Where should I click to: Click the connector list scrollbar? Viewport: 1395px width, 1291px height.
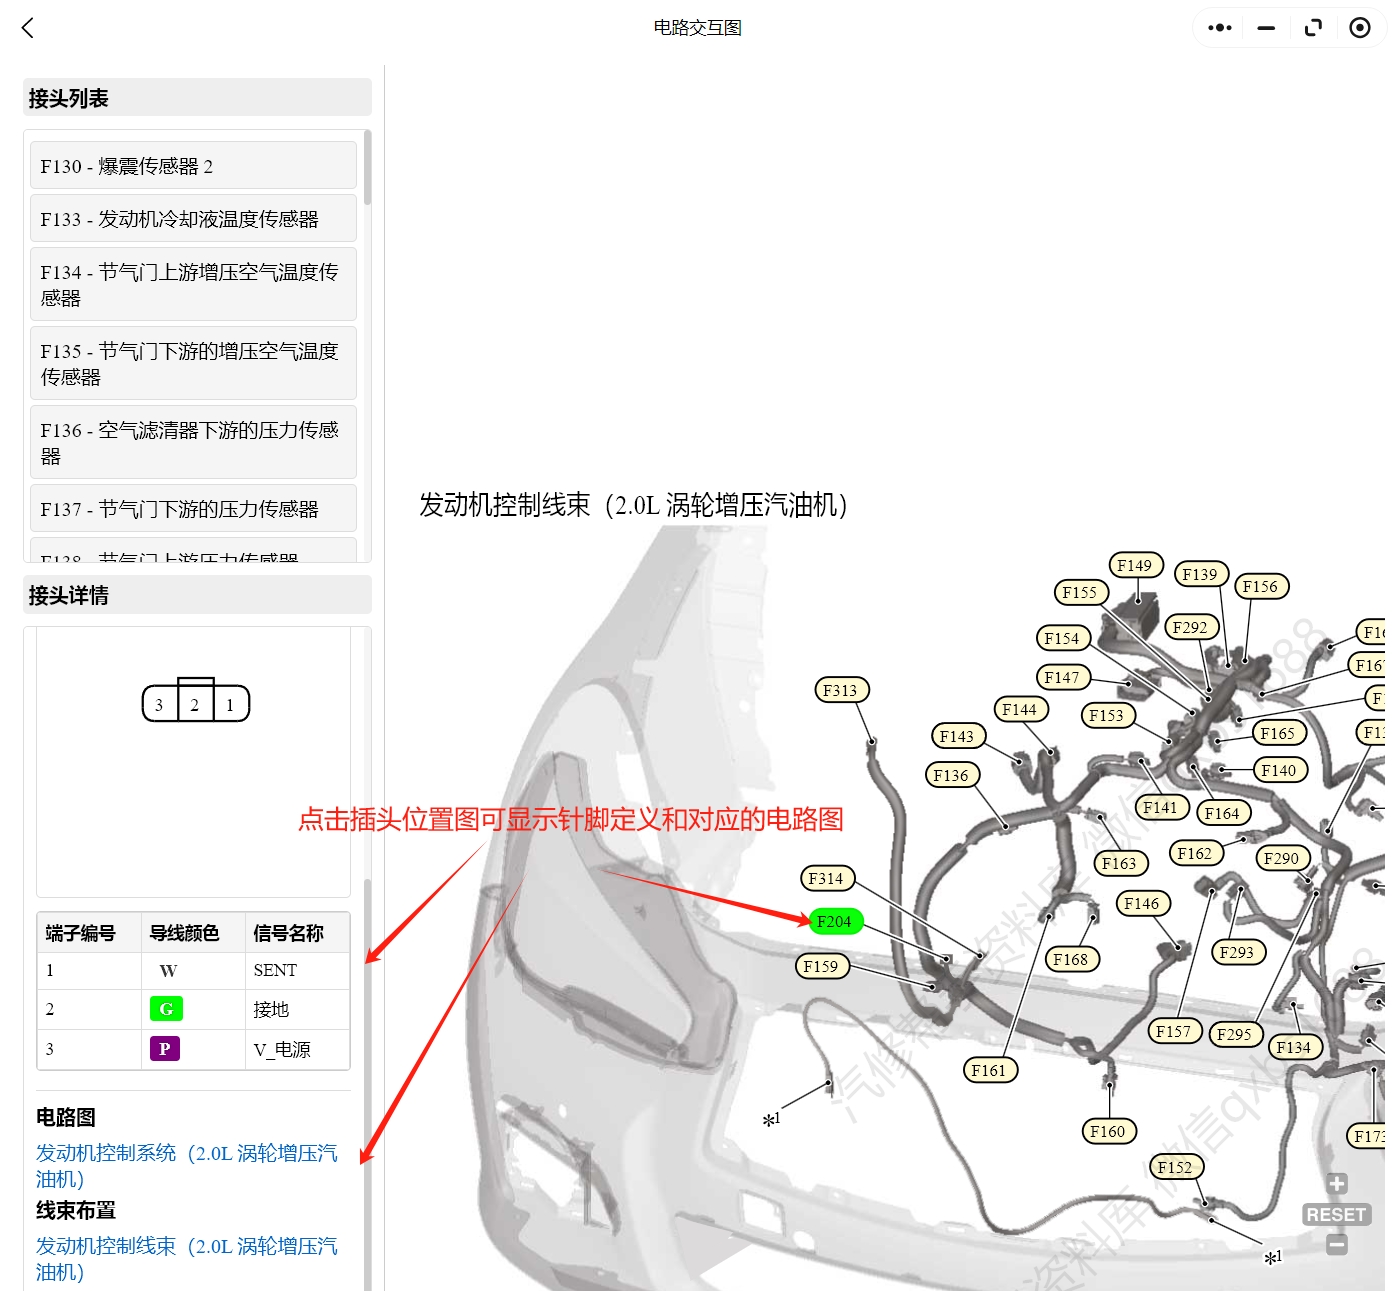coord(367,170)
